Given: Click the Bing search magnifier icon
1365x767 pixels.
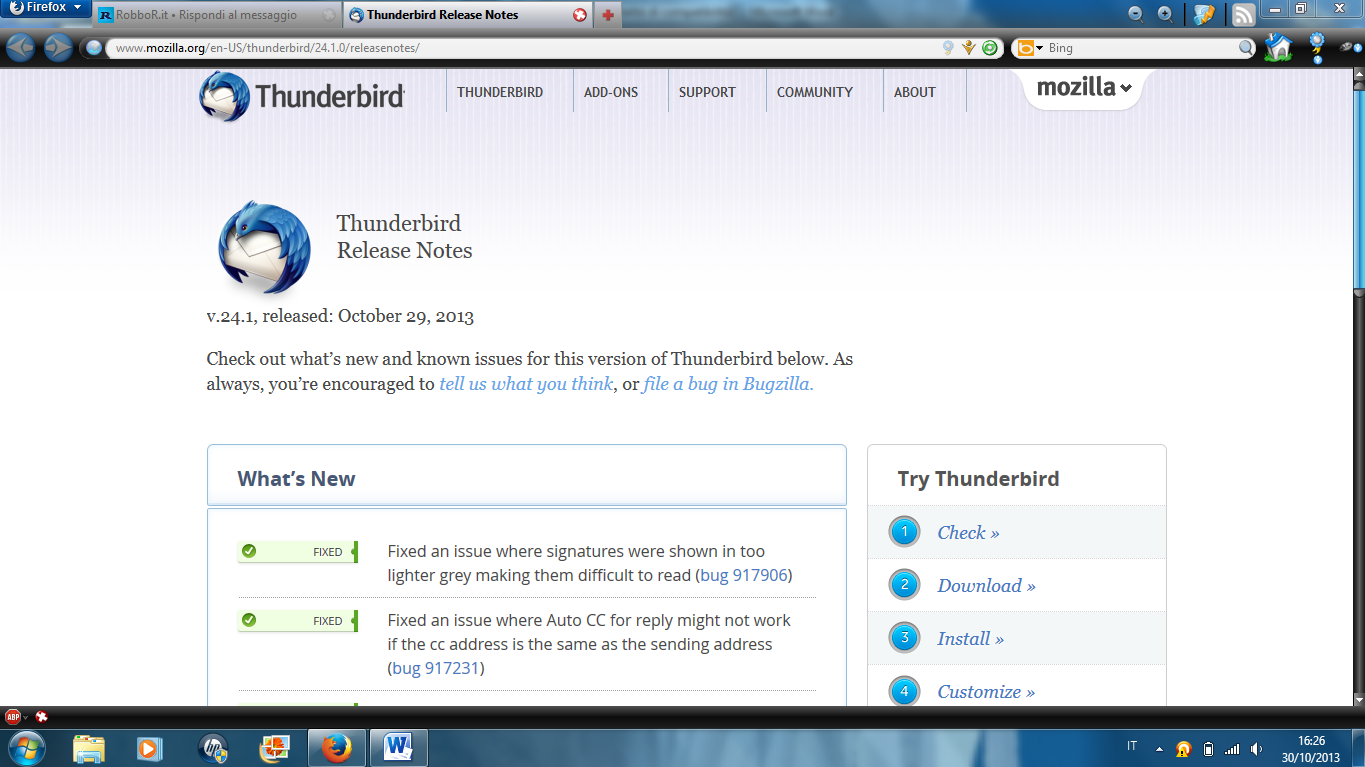Looking at the screenshot, I should (1246, 48).
